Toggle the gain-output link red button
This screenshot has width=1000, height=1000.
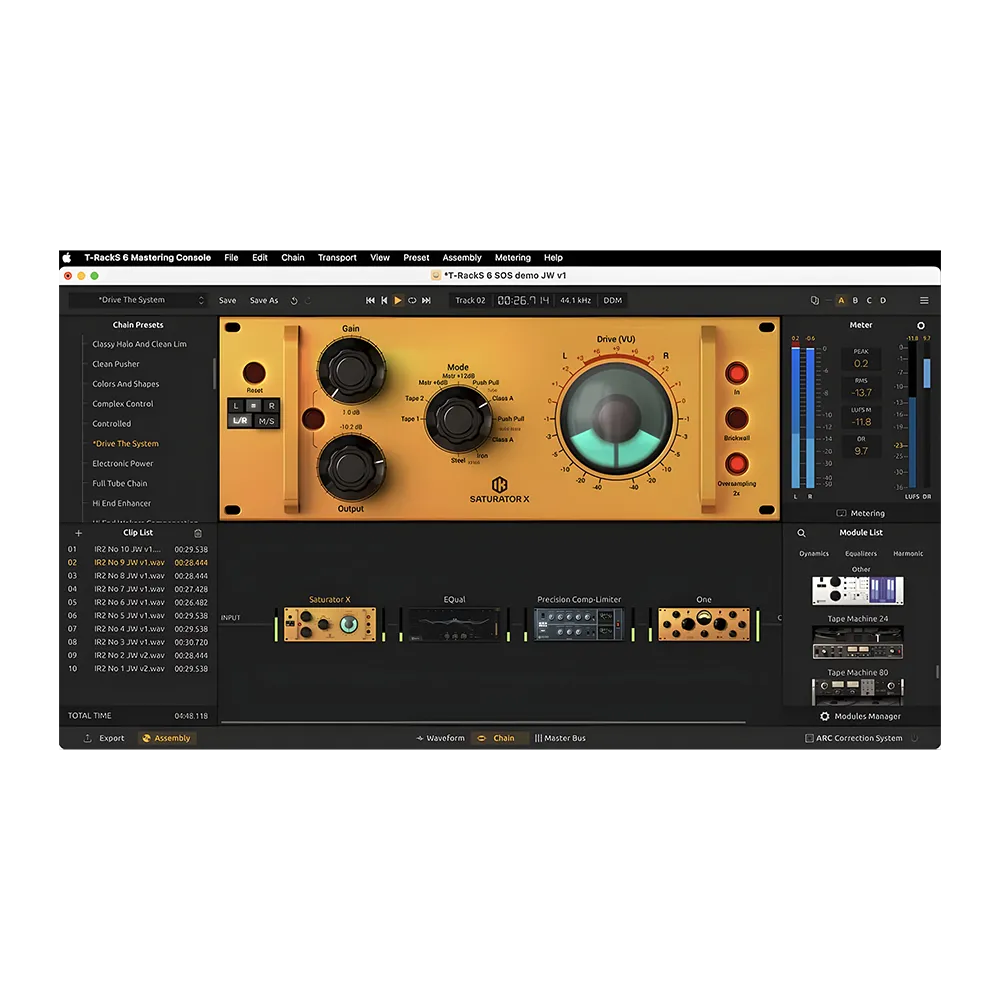(313, 419)
